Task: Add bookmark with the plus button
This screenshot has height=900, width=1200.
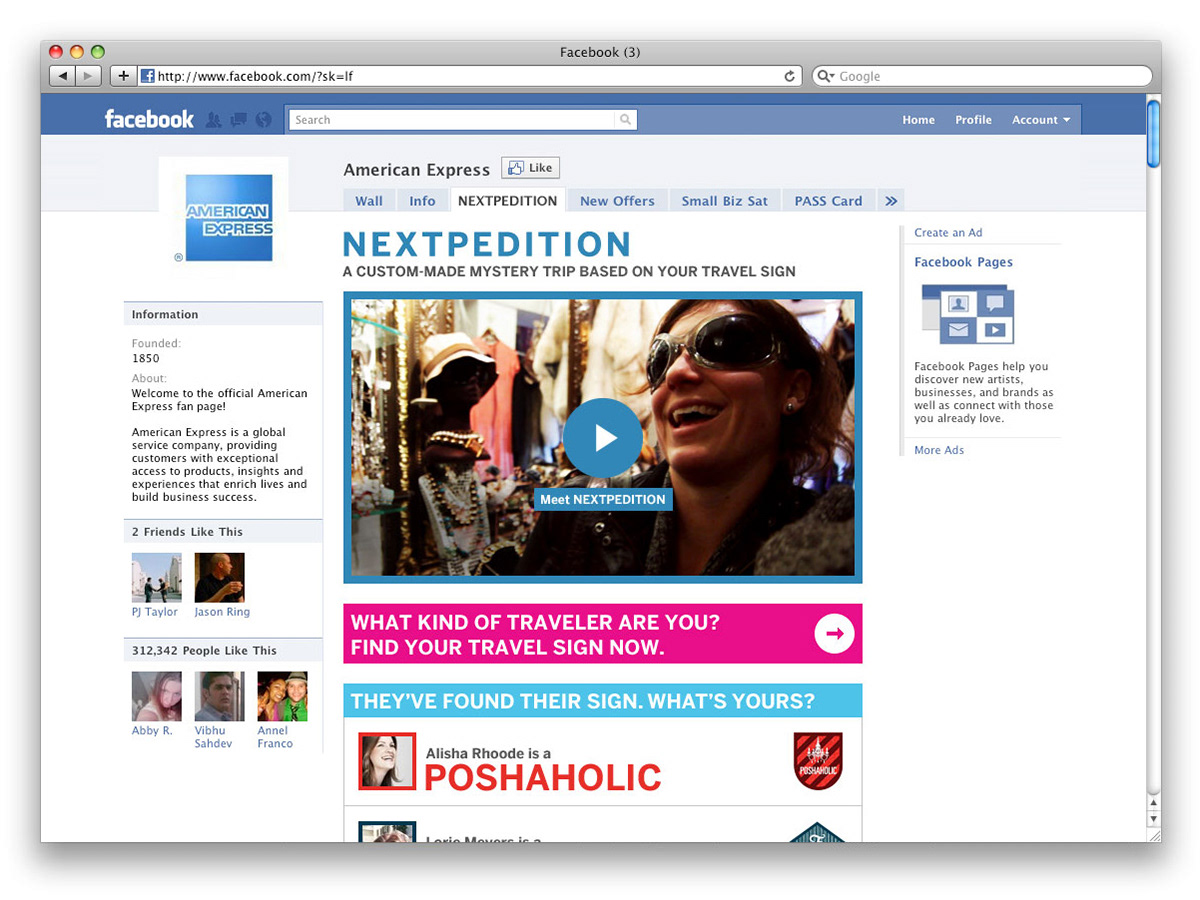Action: (122, 76)
